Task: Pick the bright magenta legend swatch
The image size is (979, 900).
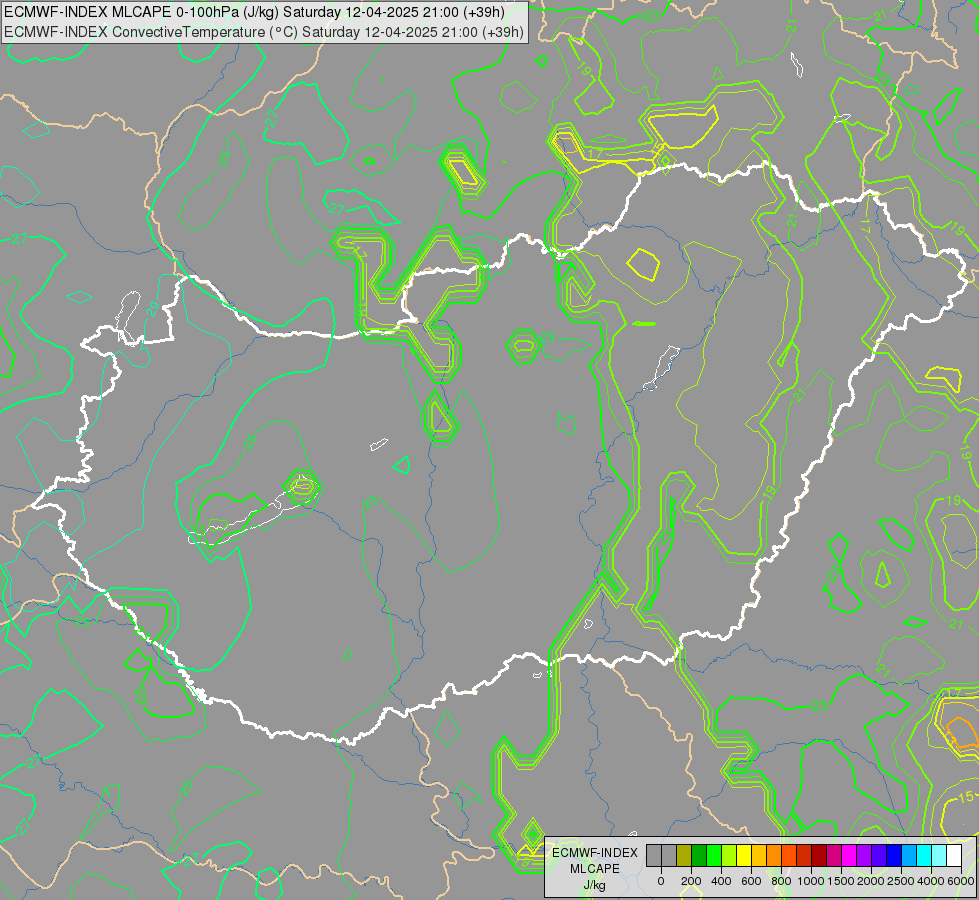Action: click(x=850, y=856)
